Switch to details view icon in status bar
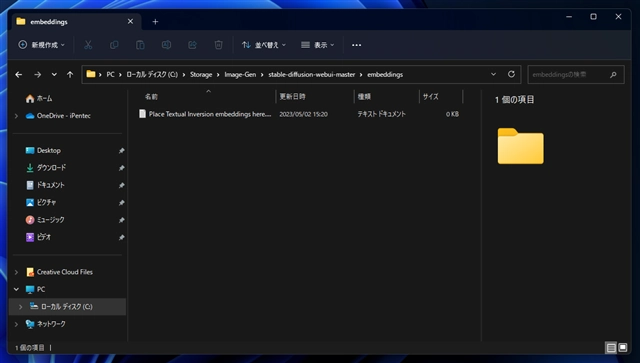 coord(611,347)
